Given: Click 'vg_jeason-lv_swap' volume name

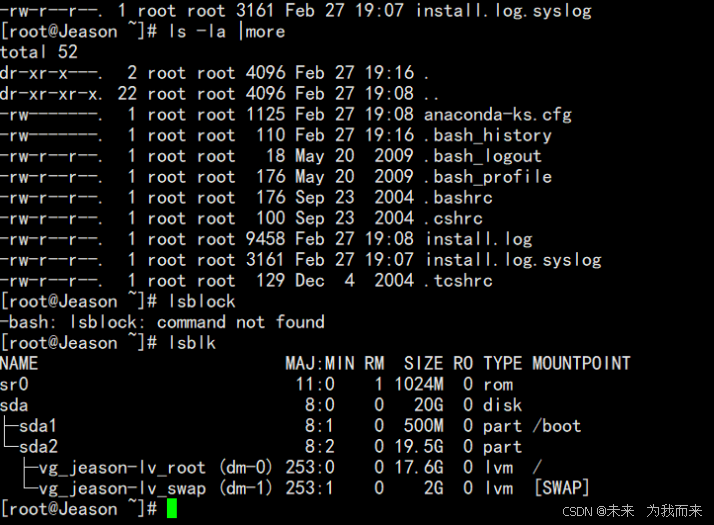Looking at the screenshot, I should [122, 488].
